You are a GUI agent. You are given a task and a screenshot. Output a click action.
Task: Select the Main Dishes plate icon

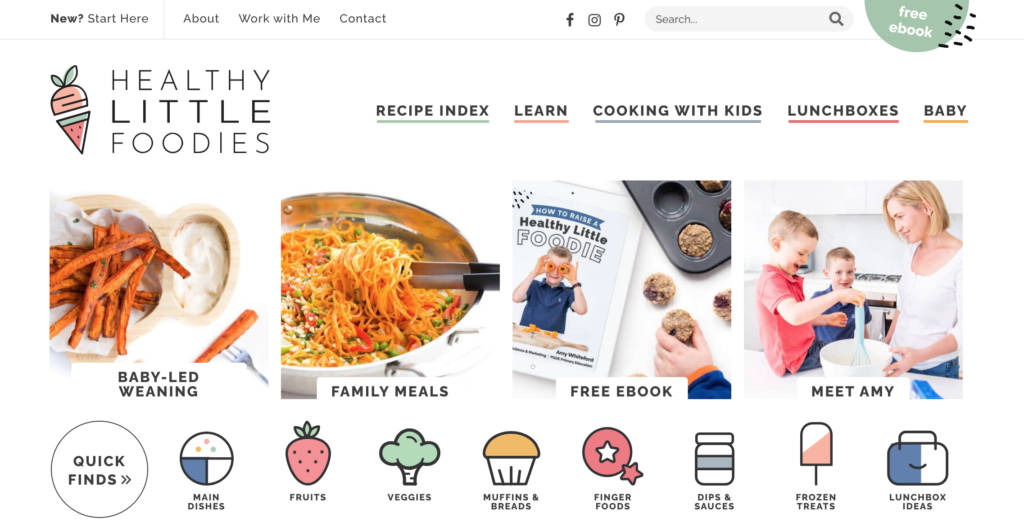[x=206, y=459]
